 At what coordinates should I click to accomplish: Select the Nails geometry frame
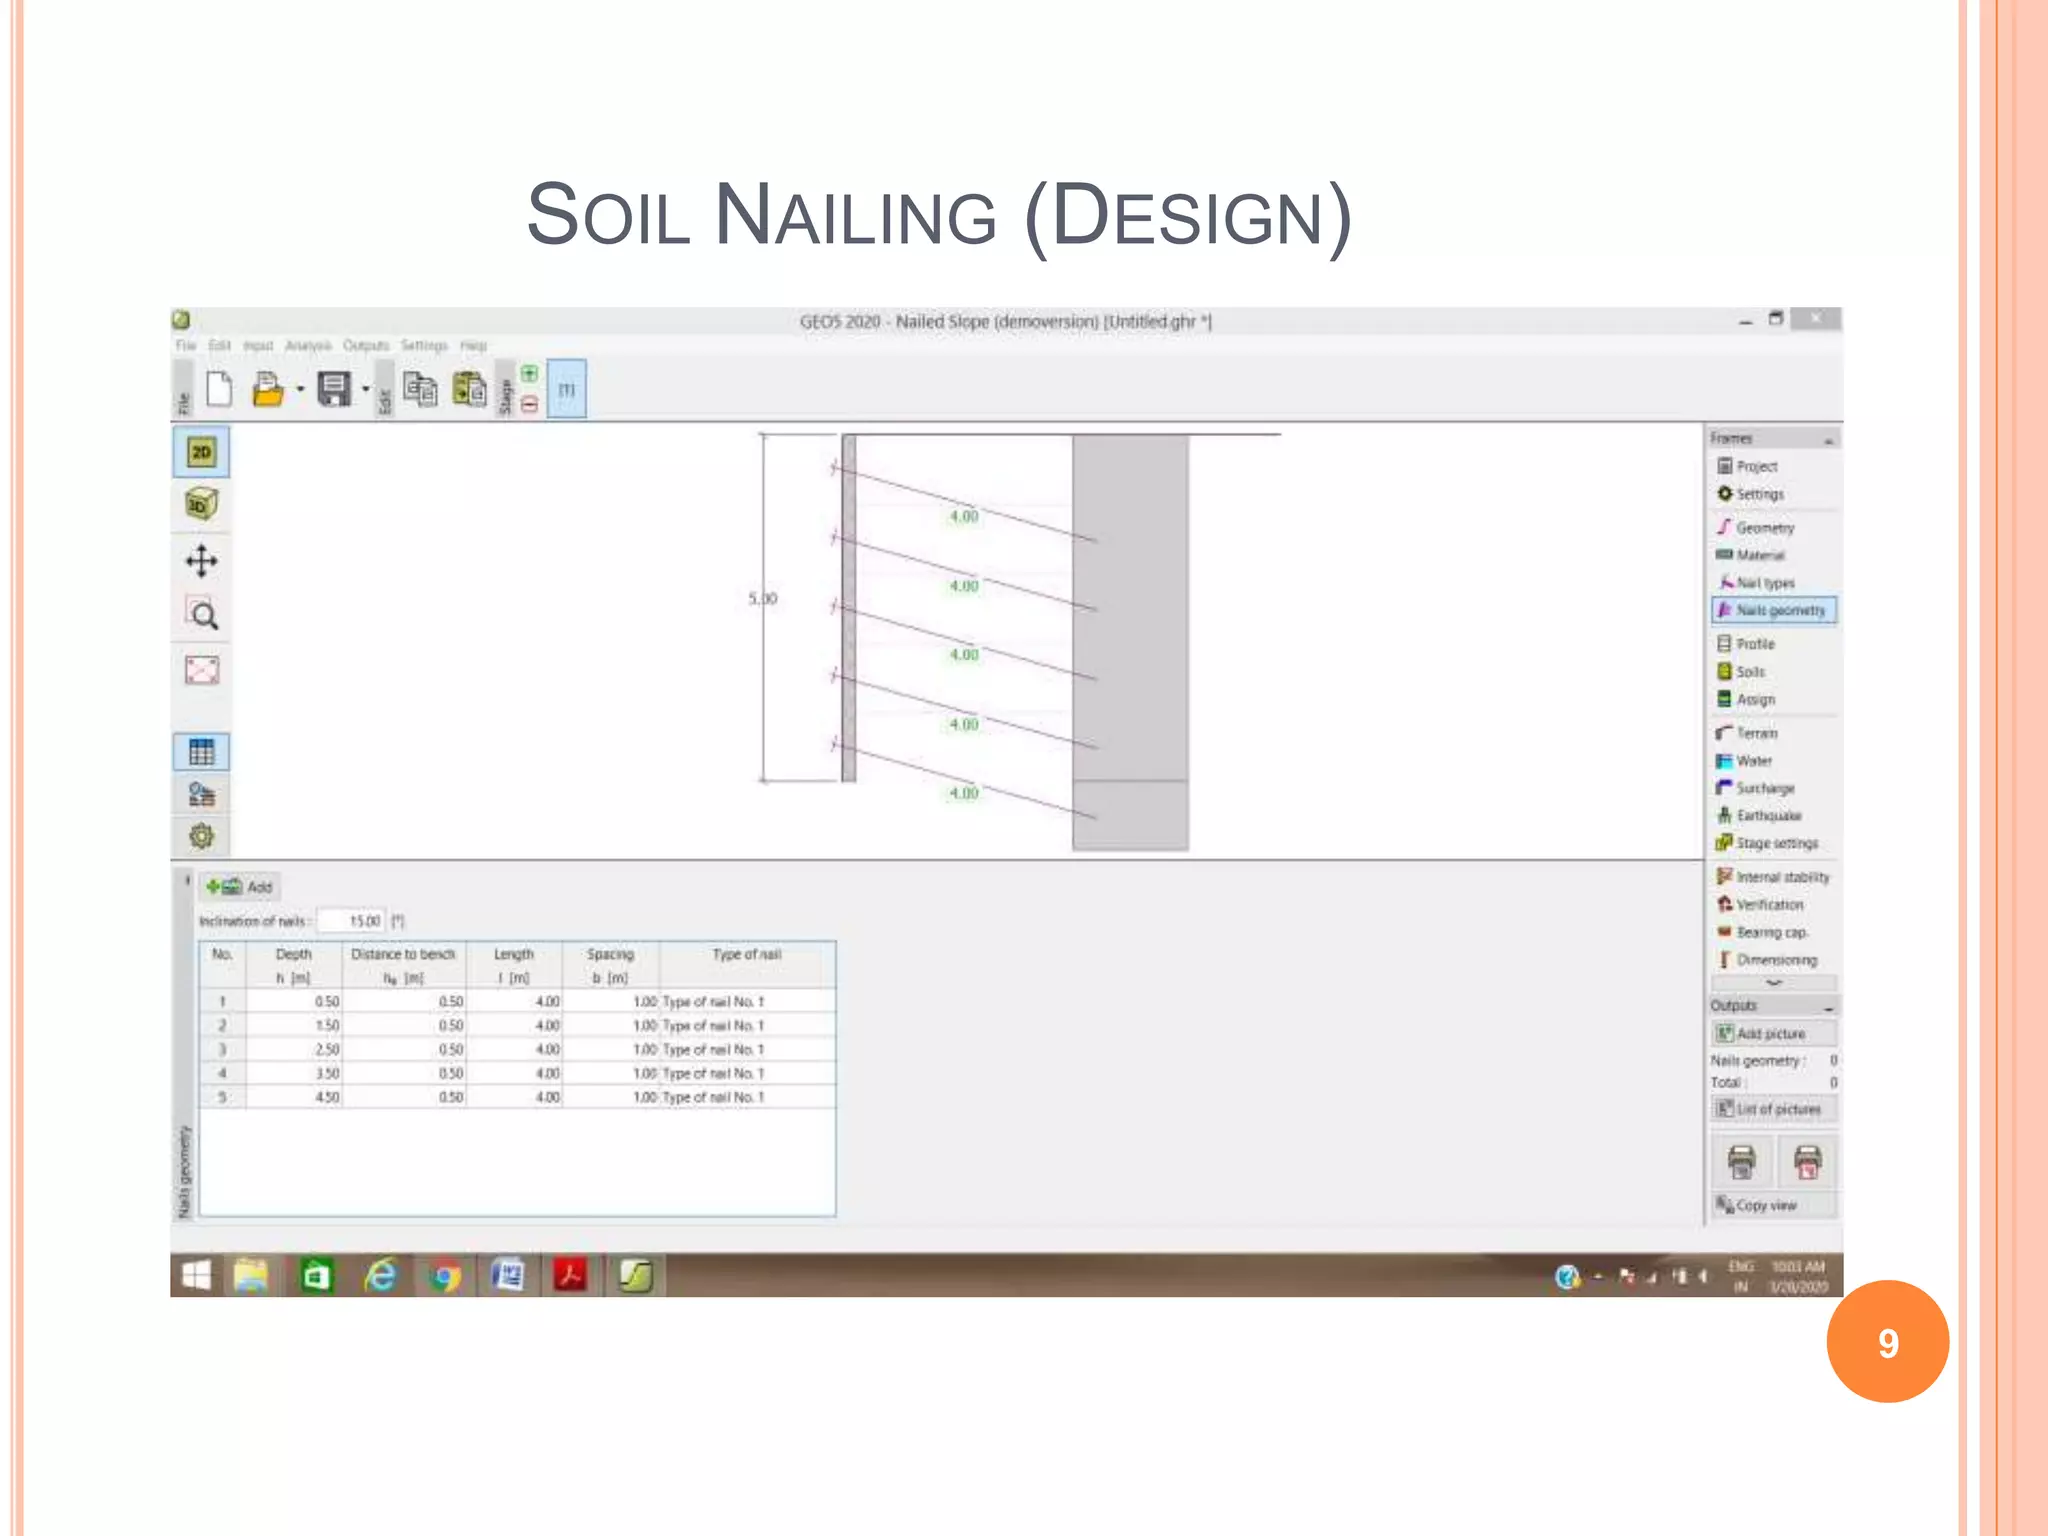[x=1774, y=610]
